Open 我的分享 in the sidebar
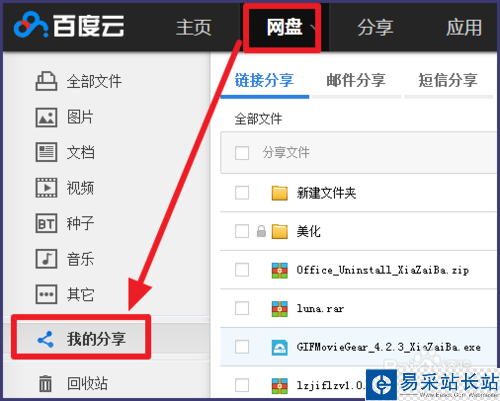This screenshot has height=401, width=500. point(96,339)
